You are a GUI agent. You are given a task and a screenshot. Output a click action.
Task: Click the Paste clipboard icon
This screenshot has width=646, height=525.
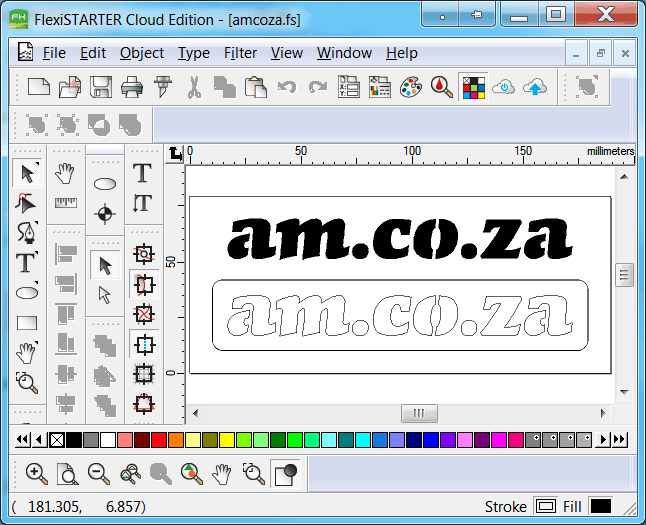255,87
